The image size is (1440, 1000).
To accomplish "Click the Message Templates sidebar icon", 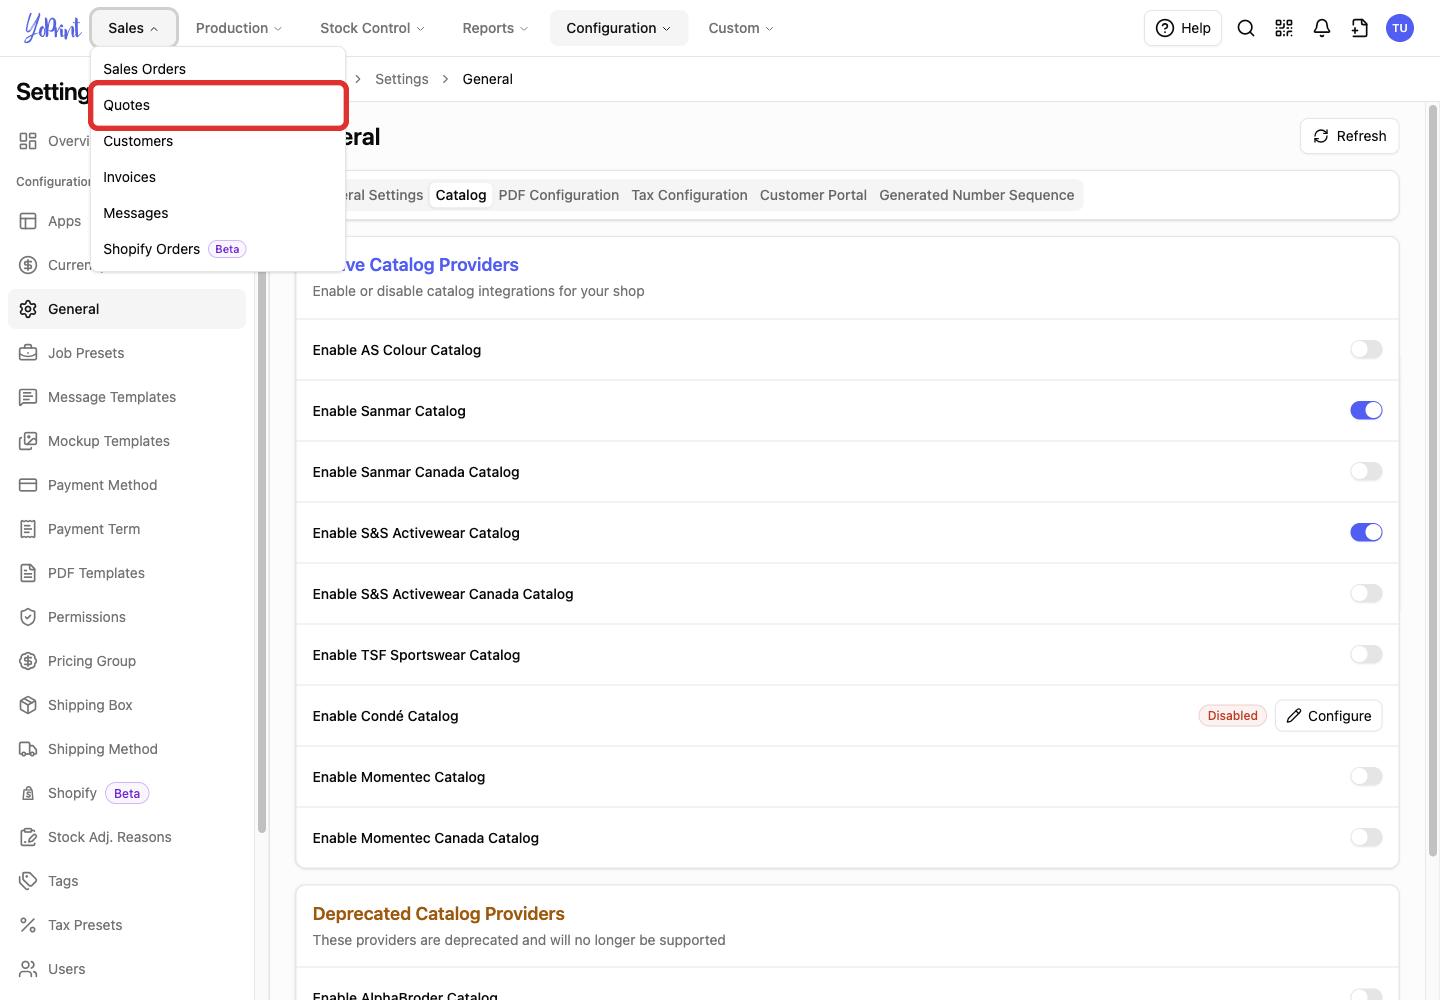I will (x=28, y=397).
